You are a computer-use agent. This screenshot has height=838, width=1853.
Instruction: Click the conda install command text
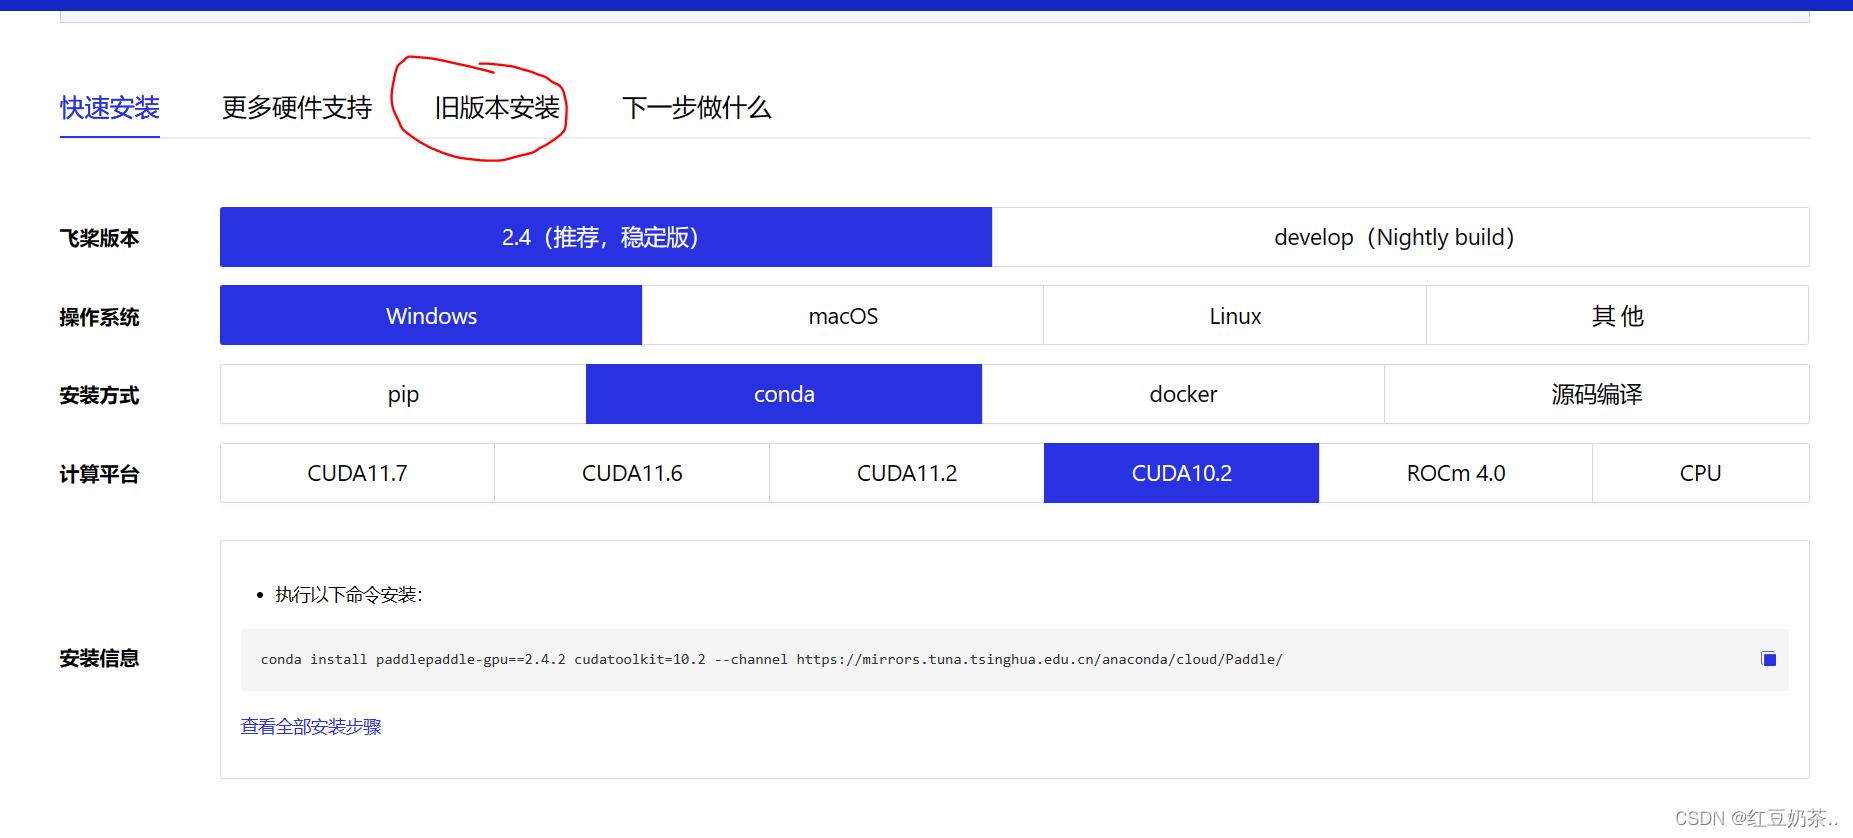[771, 660]
